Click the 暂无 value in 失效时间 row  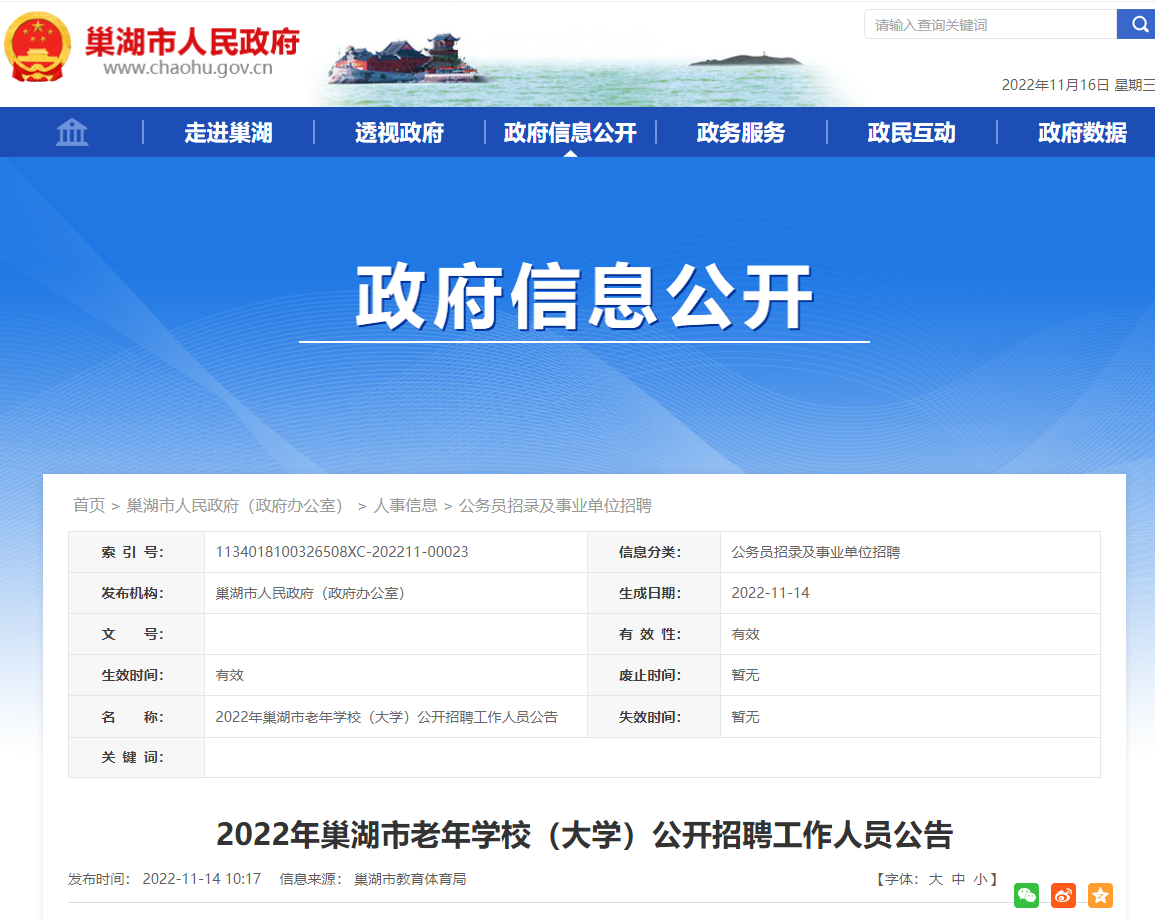coord(745,717)
